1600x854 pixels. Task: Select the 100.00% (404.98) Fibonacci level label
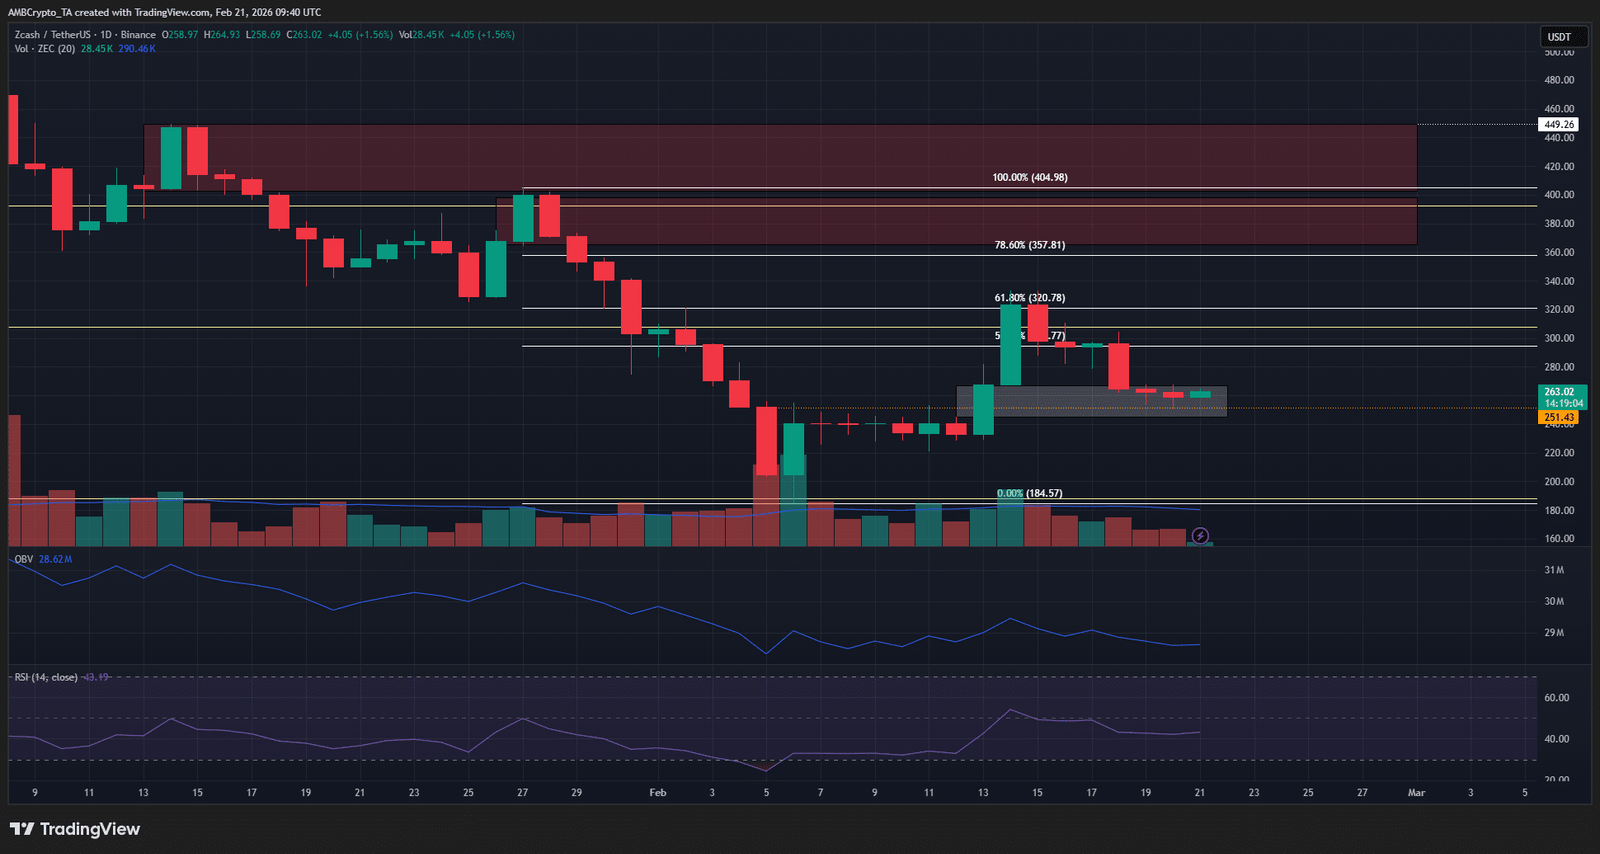1029,177
